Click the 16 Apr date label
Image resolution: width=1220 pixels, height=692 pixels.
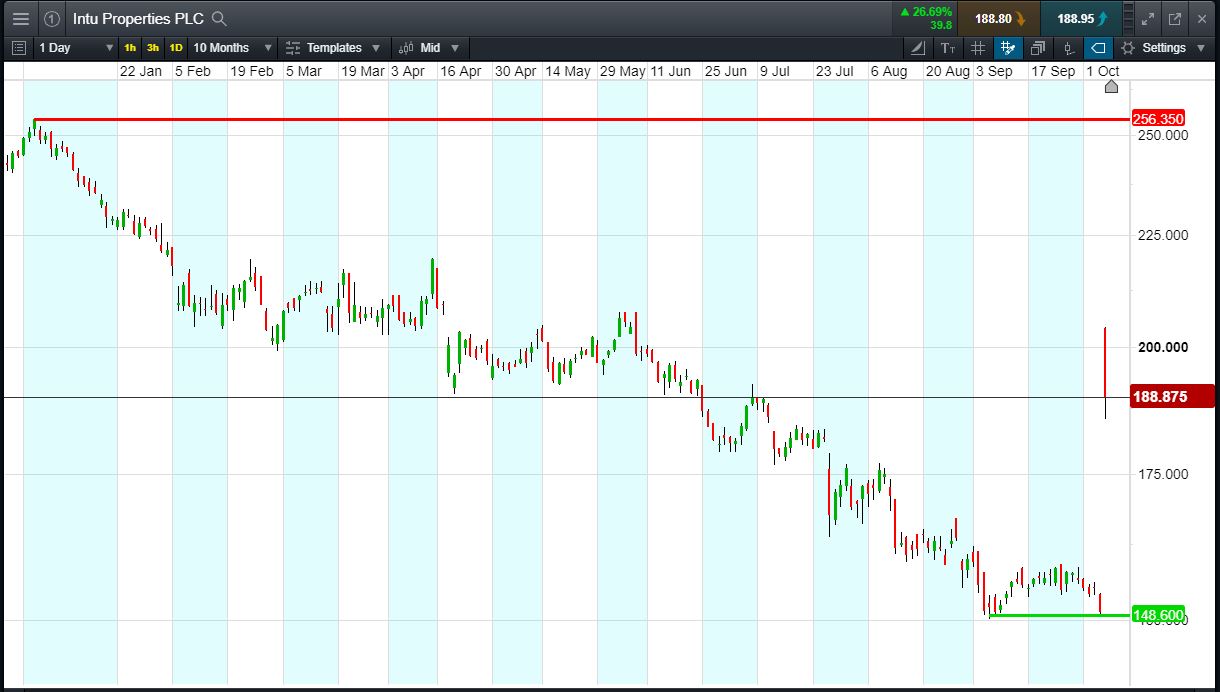[x=460, y=71]
